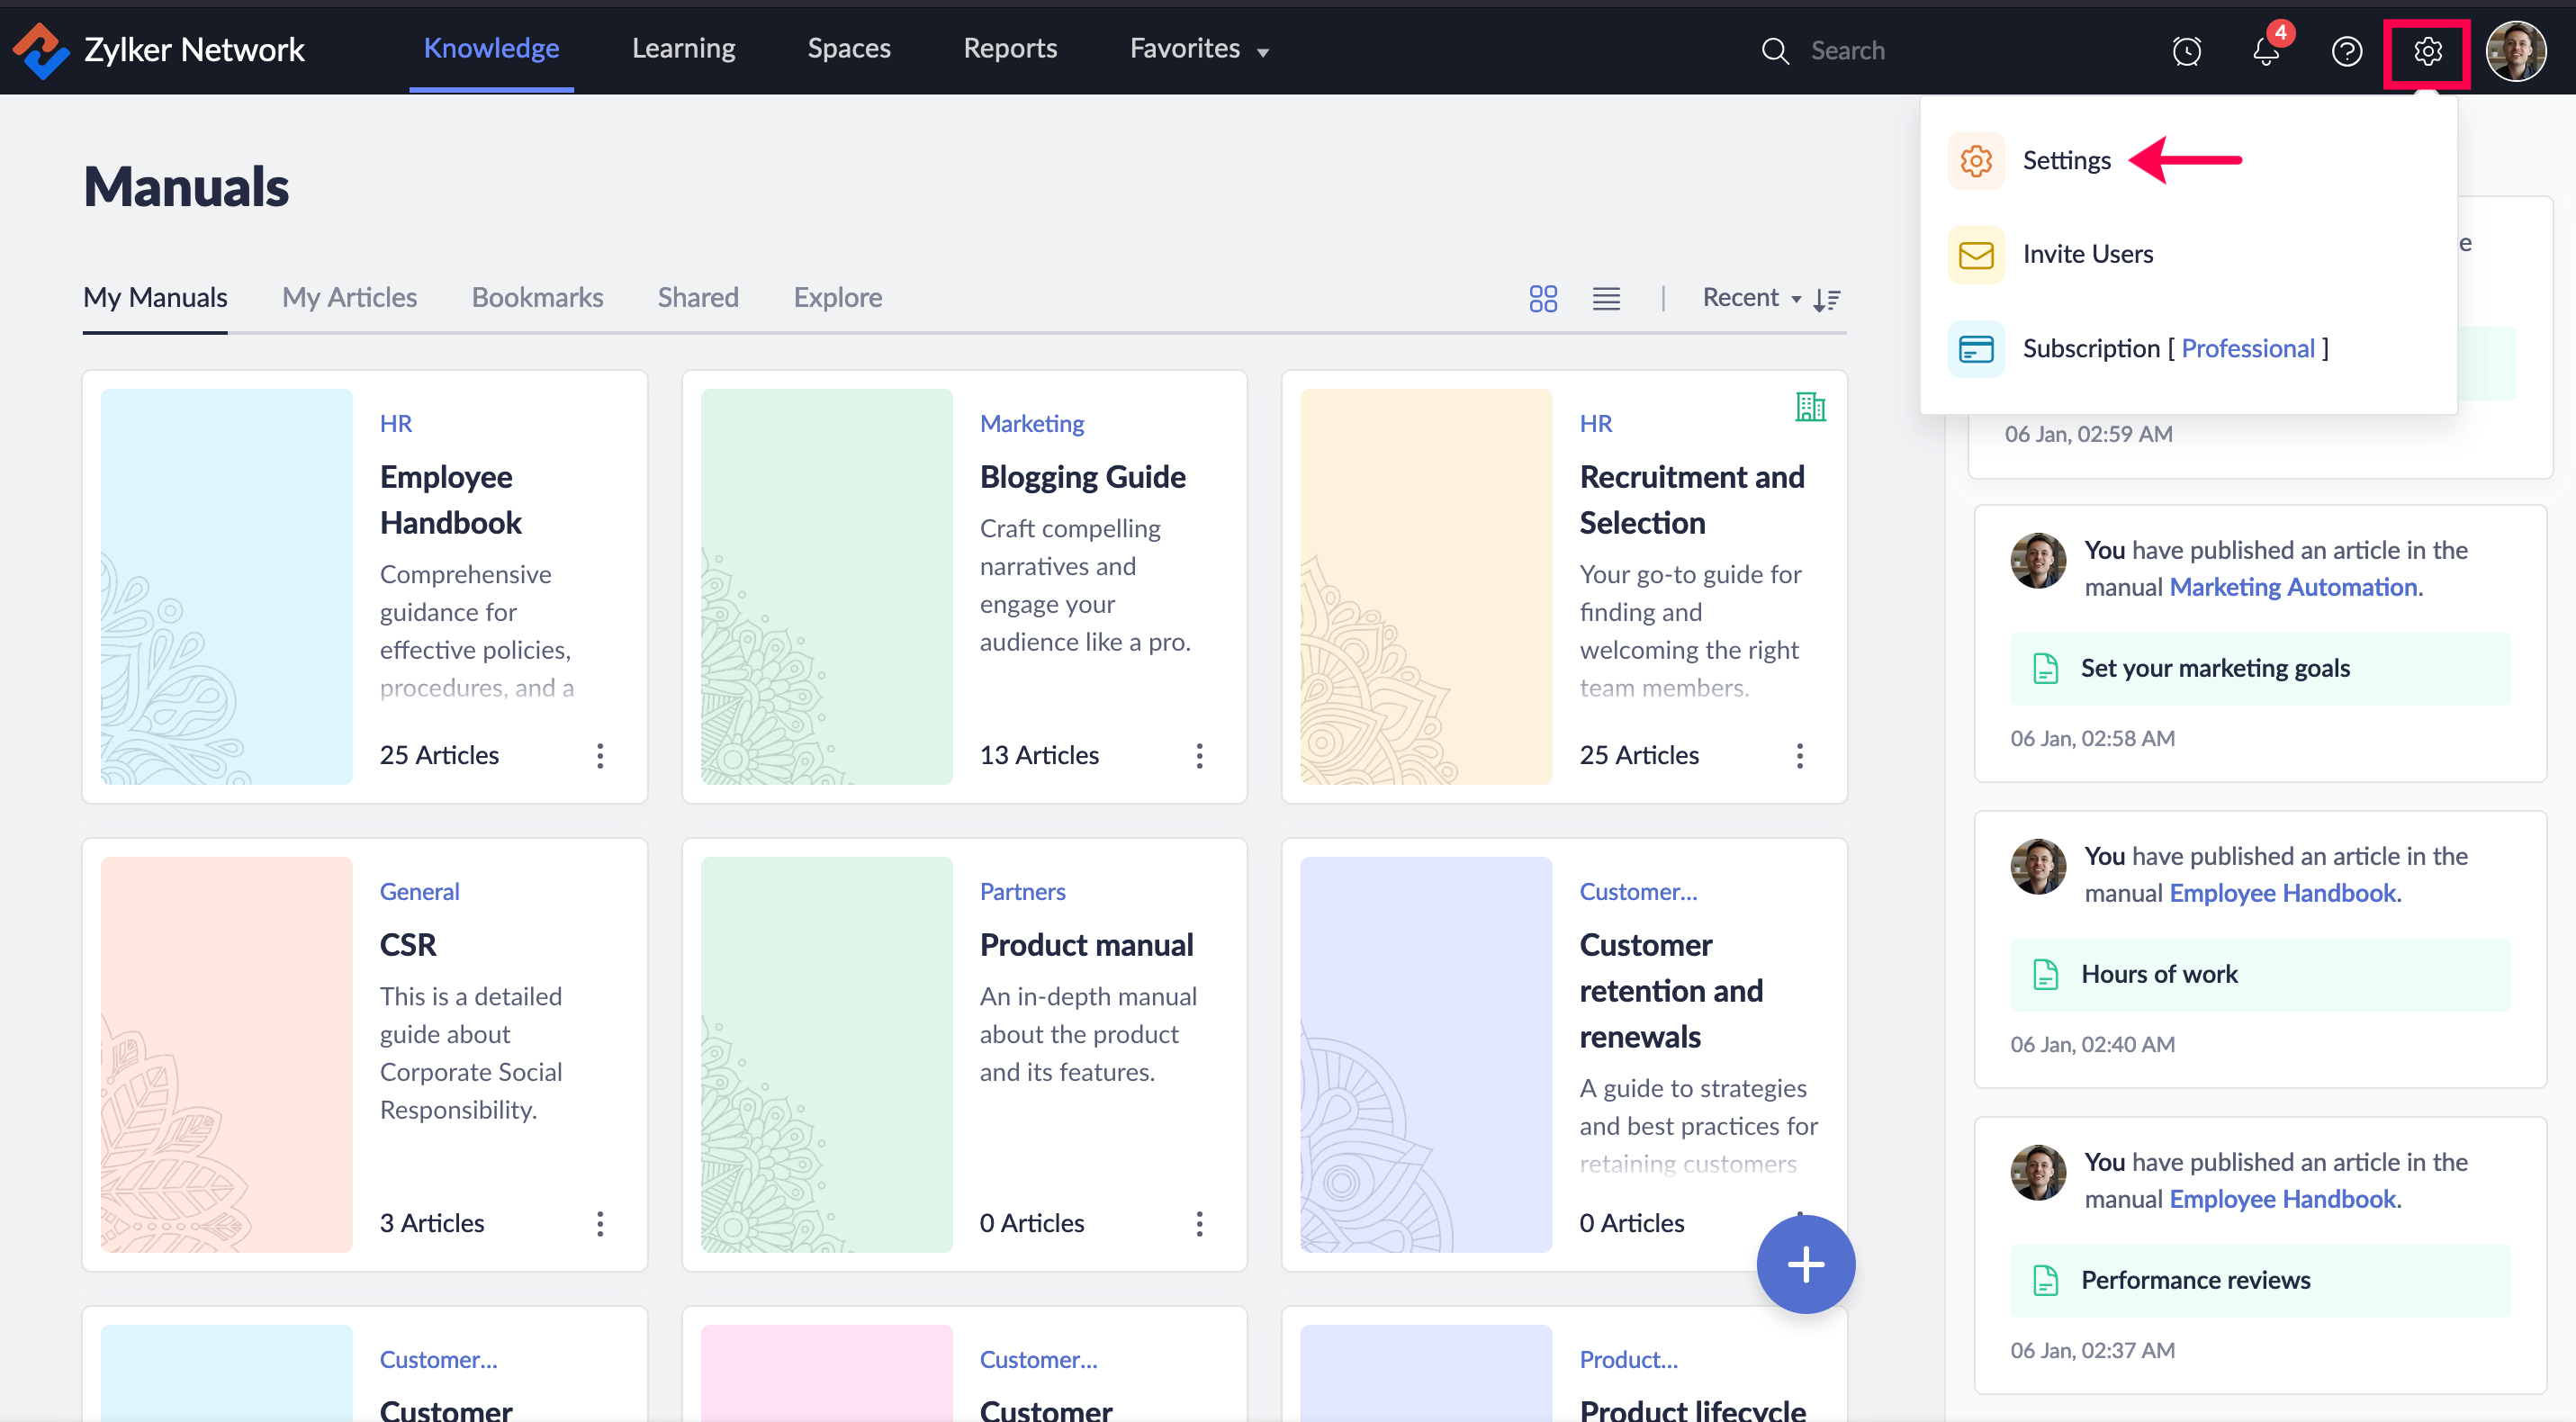Open options menu for Blogging Guide
The height and width of the screenshot is (1422, 2576).
pyautogui.click(x=1199, y=755)
